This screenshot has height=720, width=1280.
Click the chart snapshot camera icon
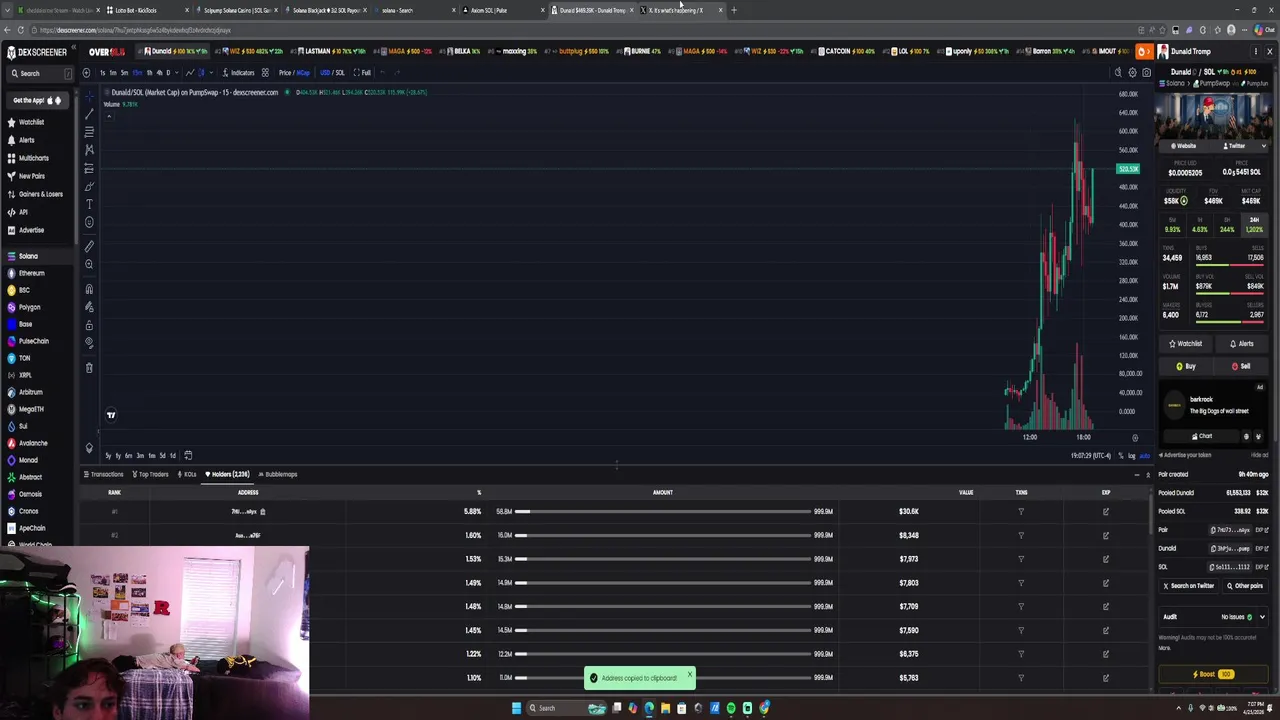point(1146,72)
